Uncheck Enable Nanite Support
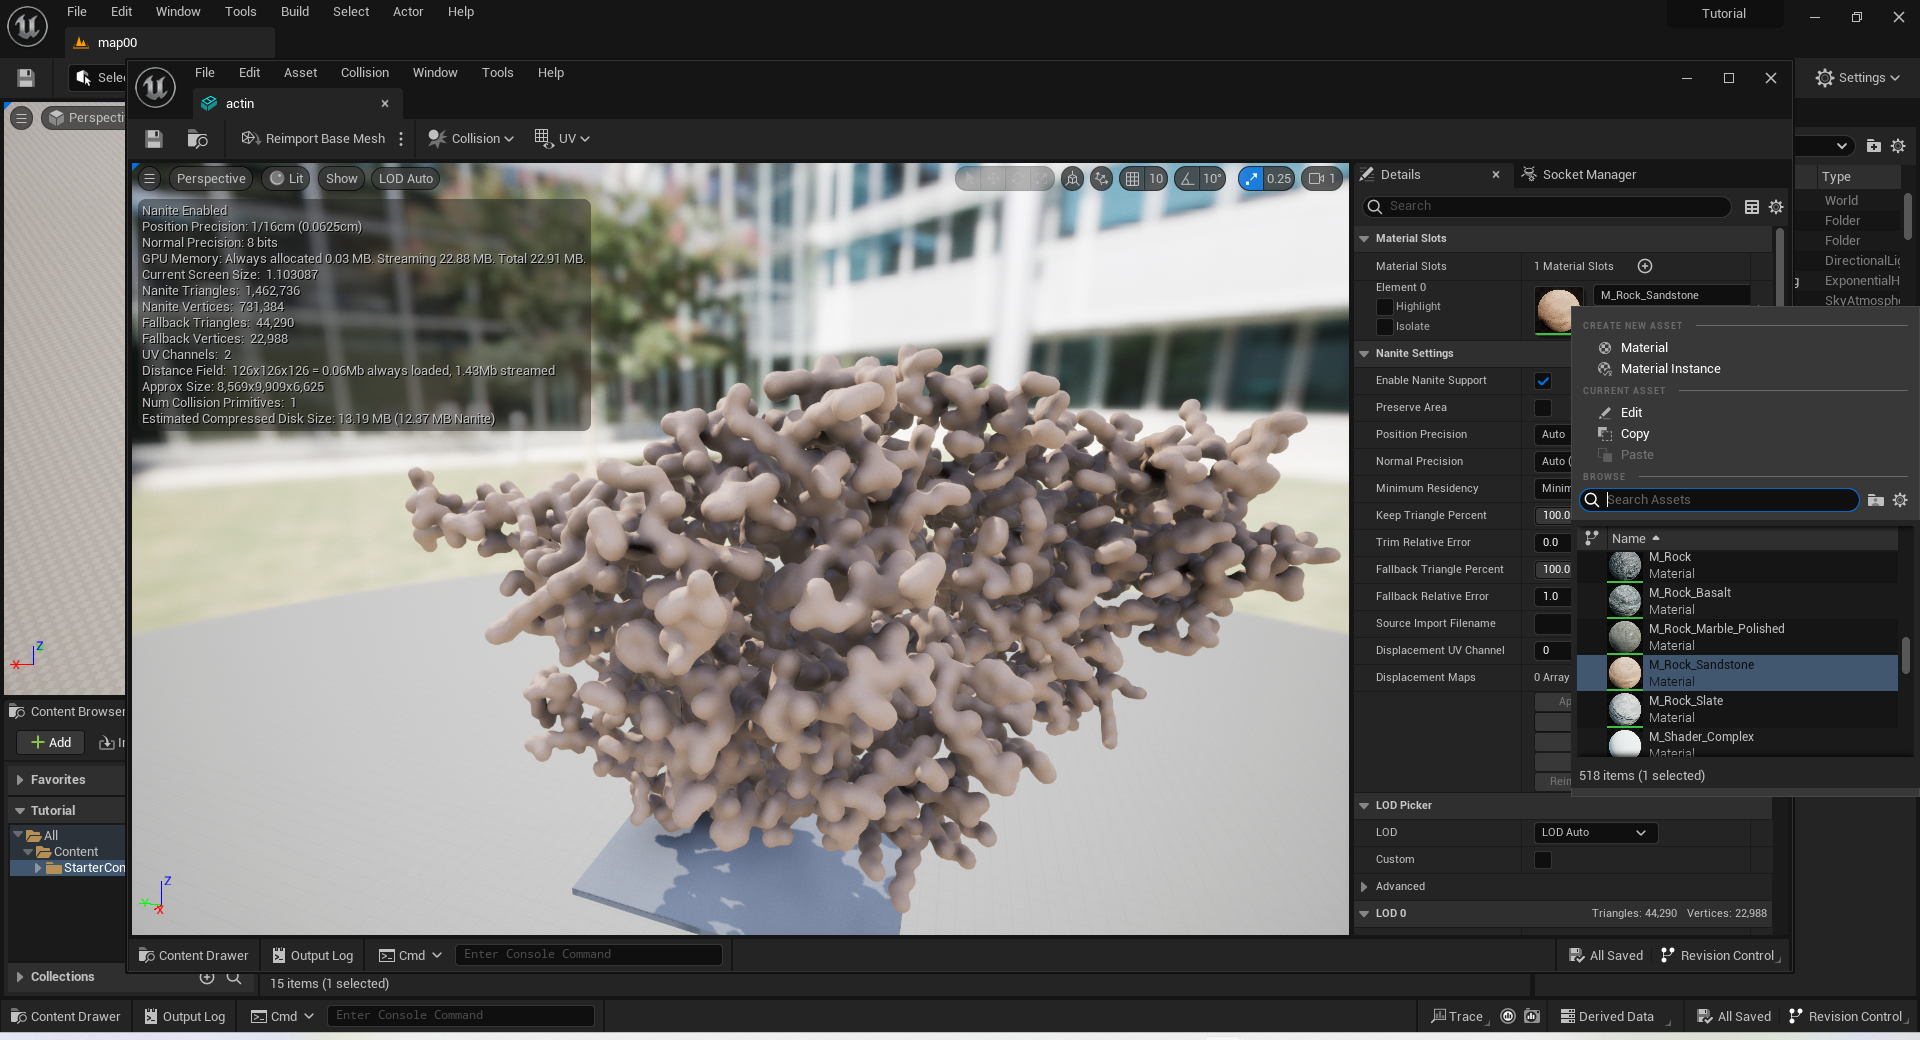Viewport: 1920px width, 1040px height. point(1543,381)
